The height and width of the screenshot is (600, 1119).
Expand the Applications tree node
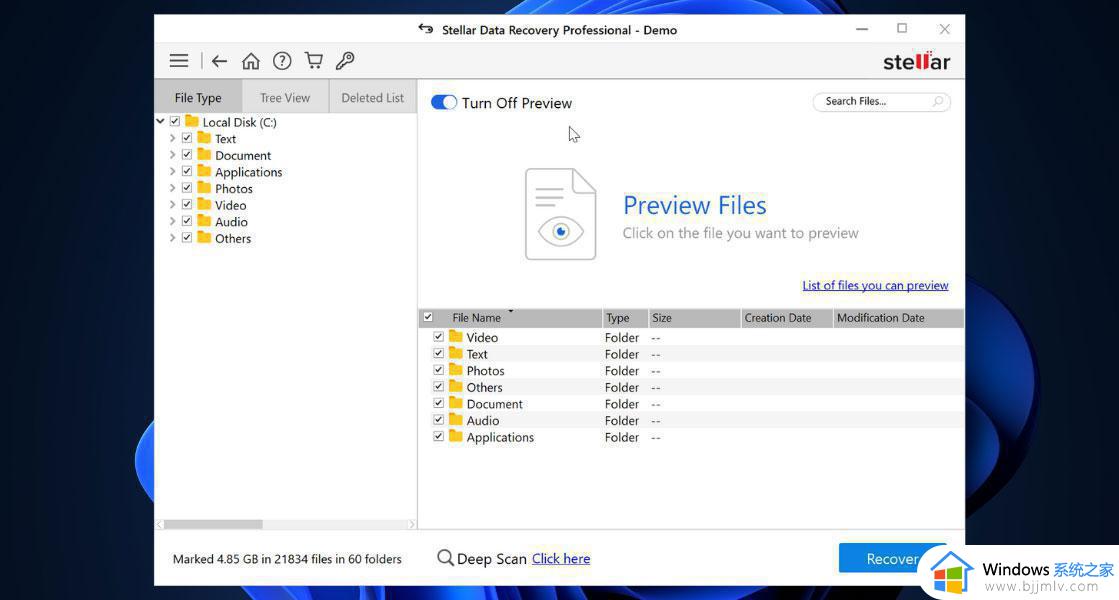click(172, 171)
